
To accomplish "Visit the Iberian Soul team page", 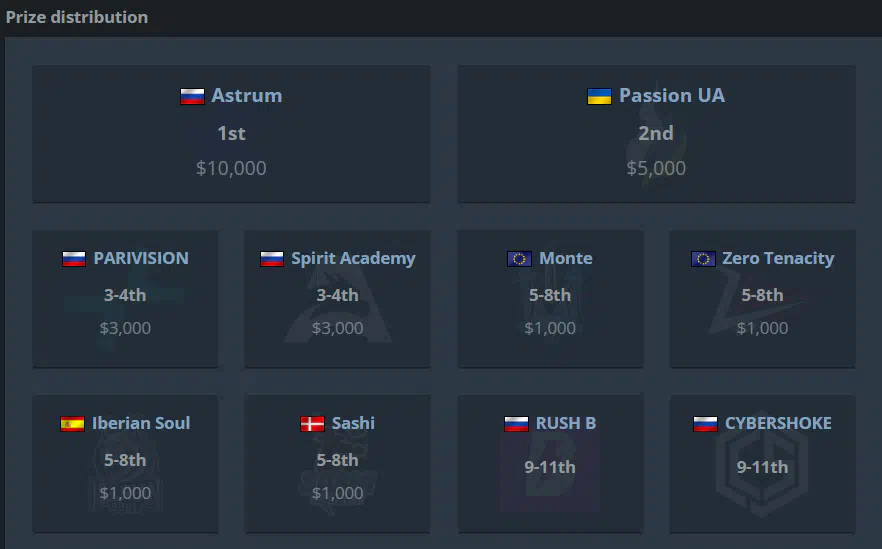I will tap(141, 423).
